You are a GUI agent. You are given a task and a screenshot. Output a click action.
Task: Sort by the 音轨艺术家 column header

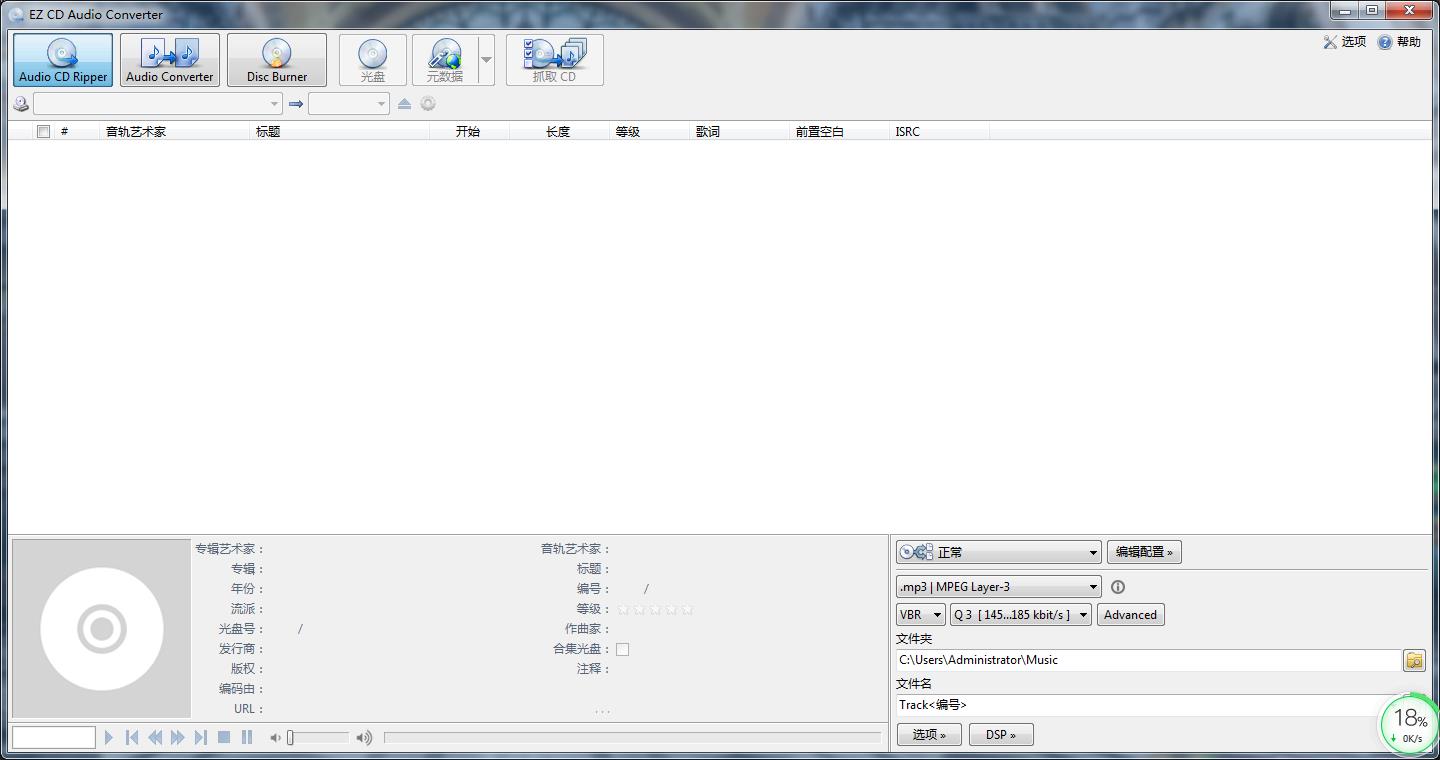175,131
